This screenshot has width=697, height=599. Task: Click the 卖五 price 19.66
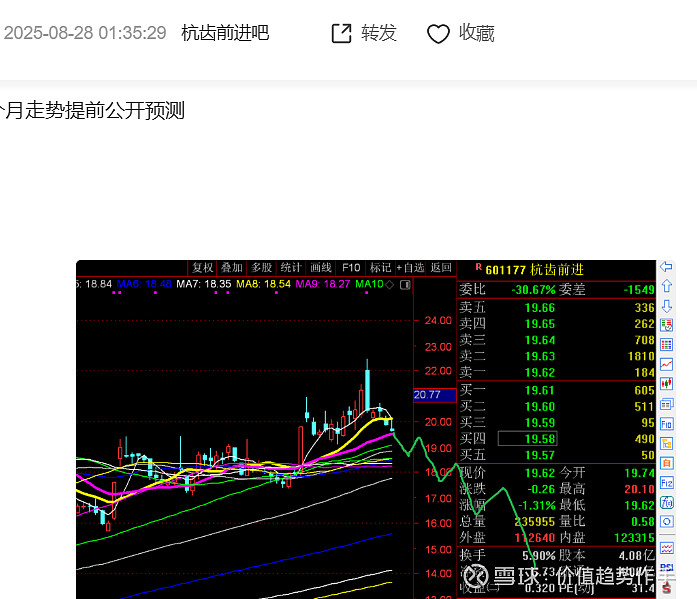pyautogui.click(x=540, y=308)
